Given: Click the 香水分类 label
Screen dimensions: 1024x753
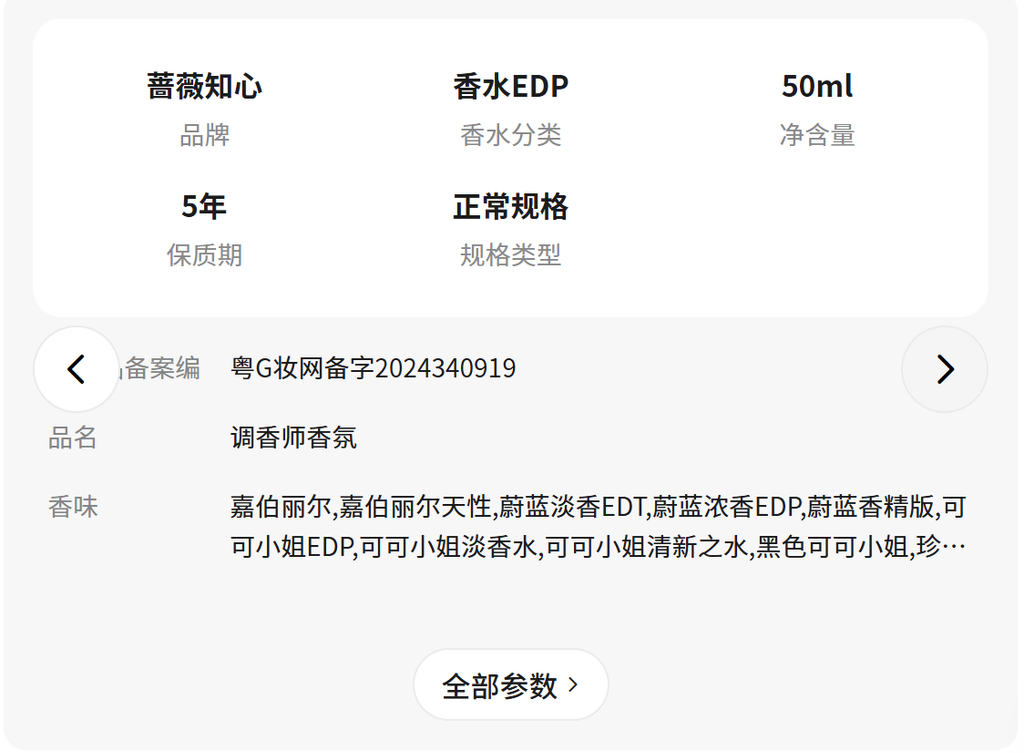Looking at the screenshot, I should pyautogui.click(x=510, y=136).
